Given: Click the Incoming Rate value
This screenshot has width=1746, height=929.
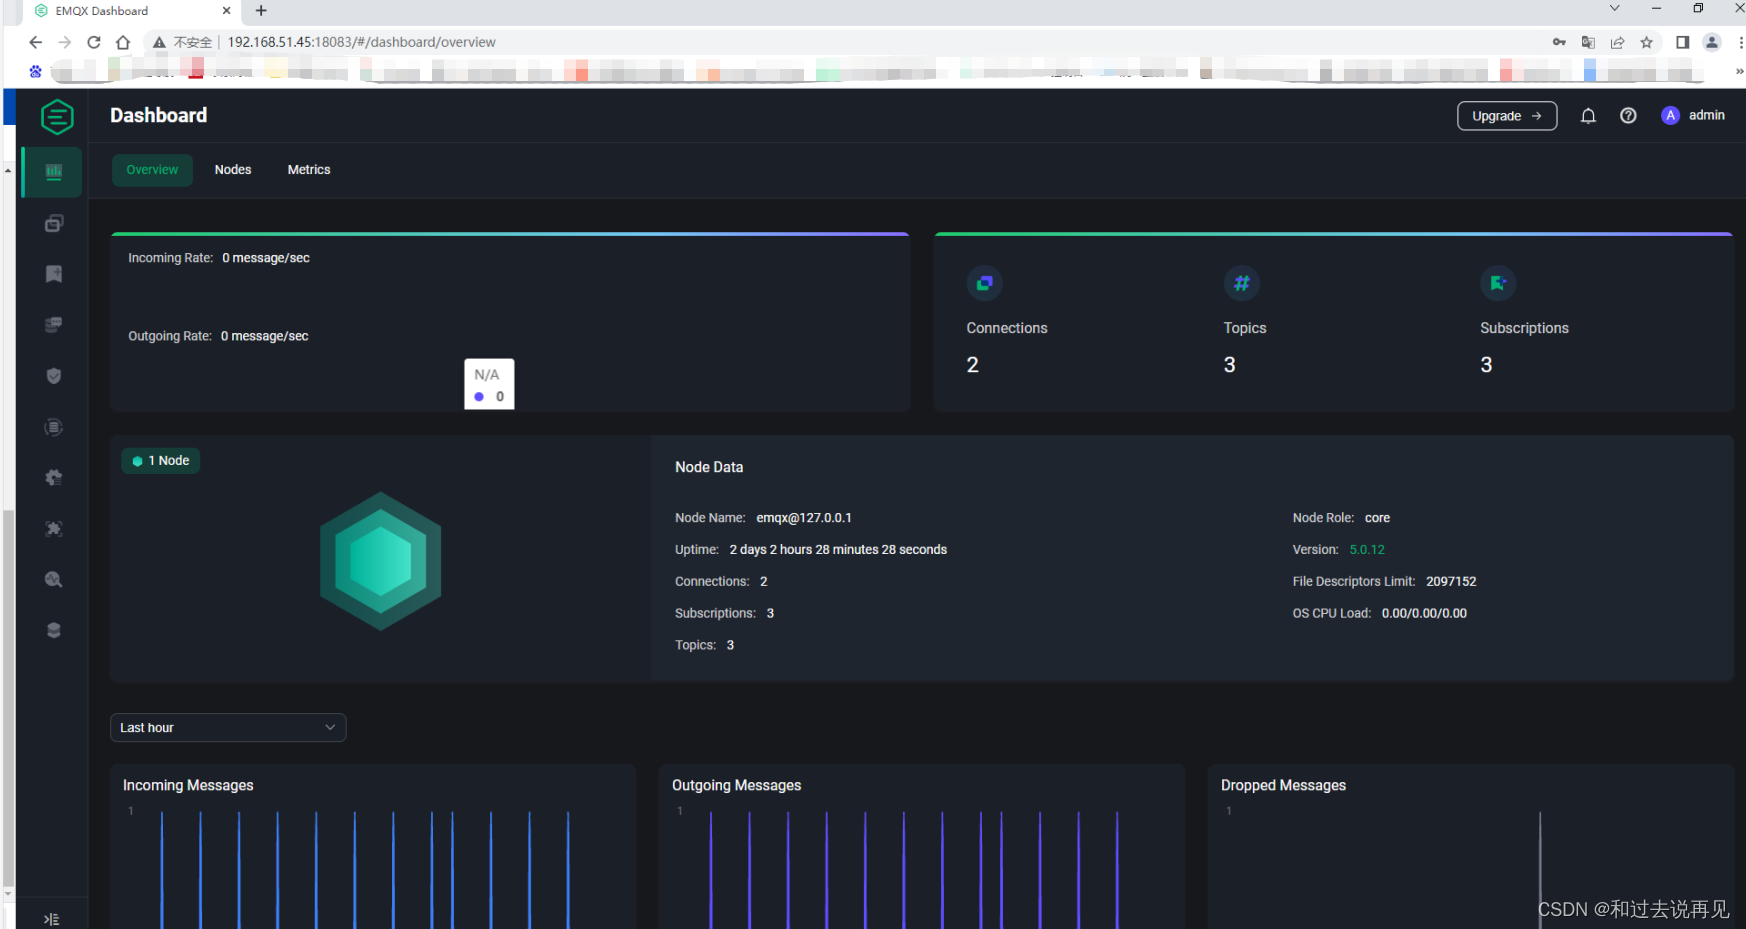Looking at the screenshot, I should (266, 258).
